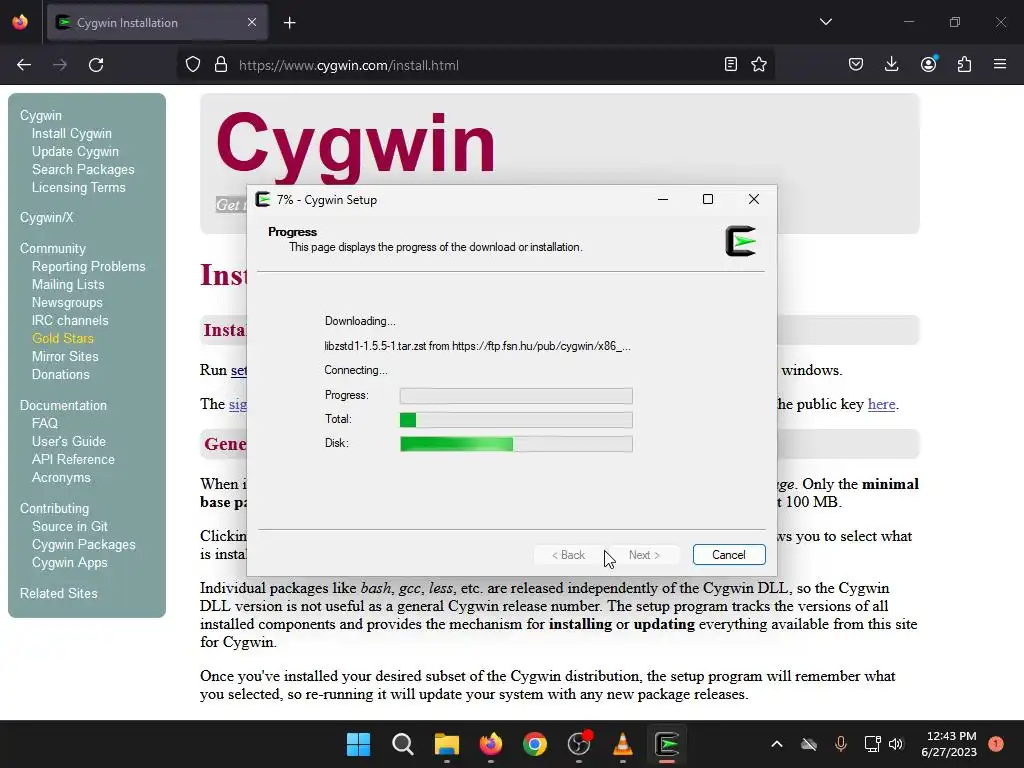Open the Firefox hamburger application menu
Screen dimensions: 1024x768
[1000, 64]
